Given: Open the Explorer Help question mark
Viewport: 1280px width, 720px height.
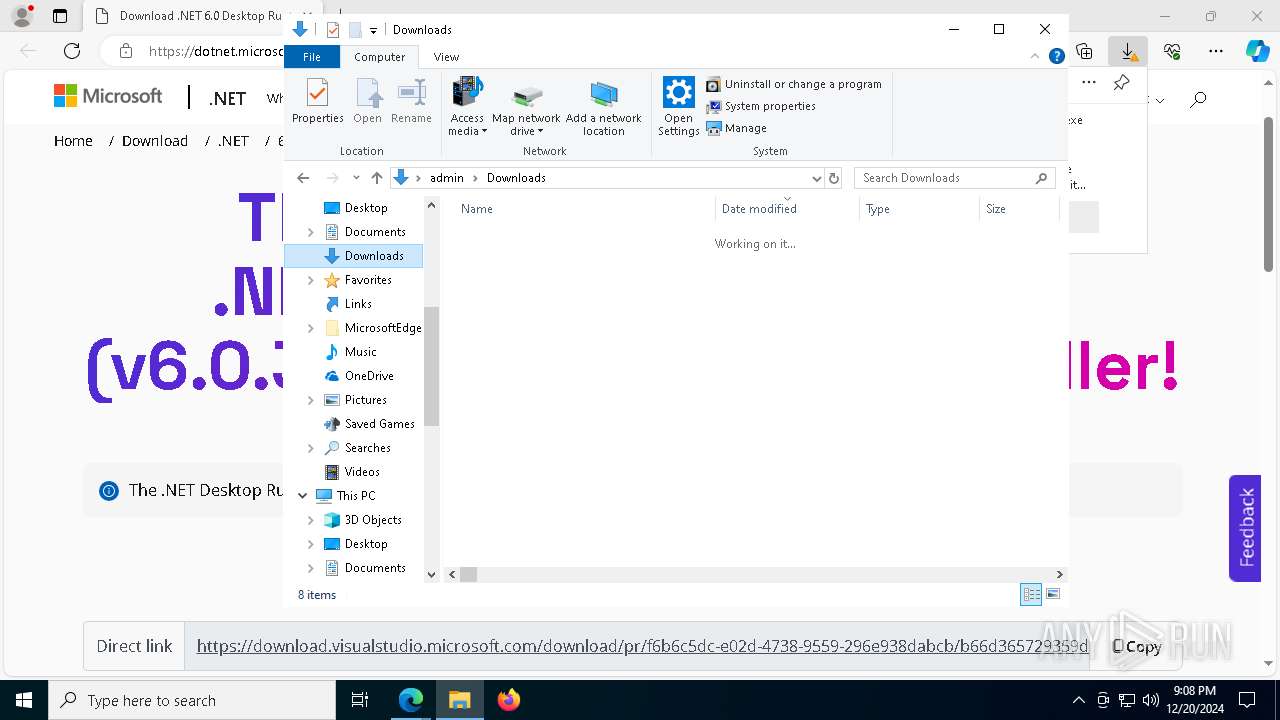Looking at the screenshot, I should (1056, 57).
